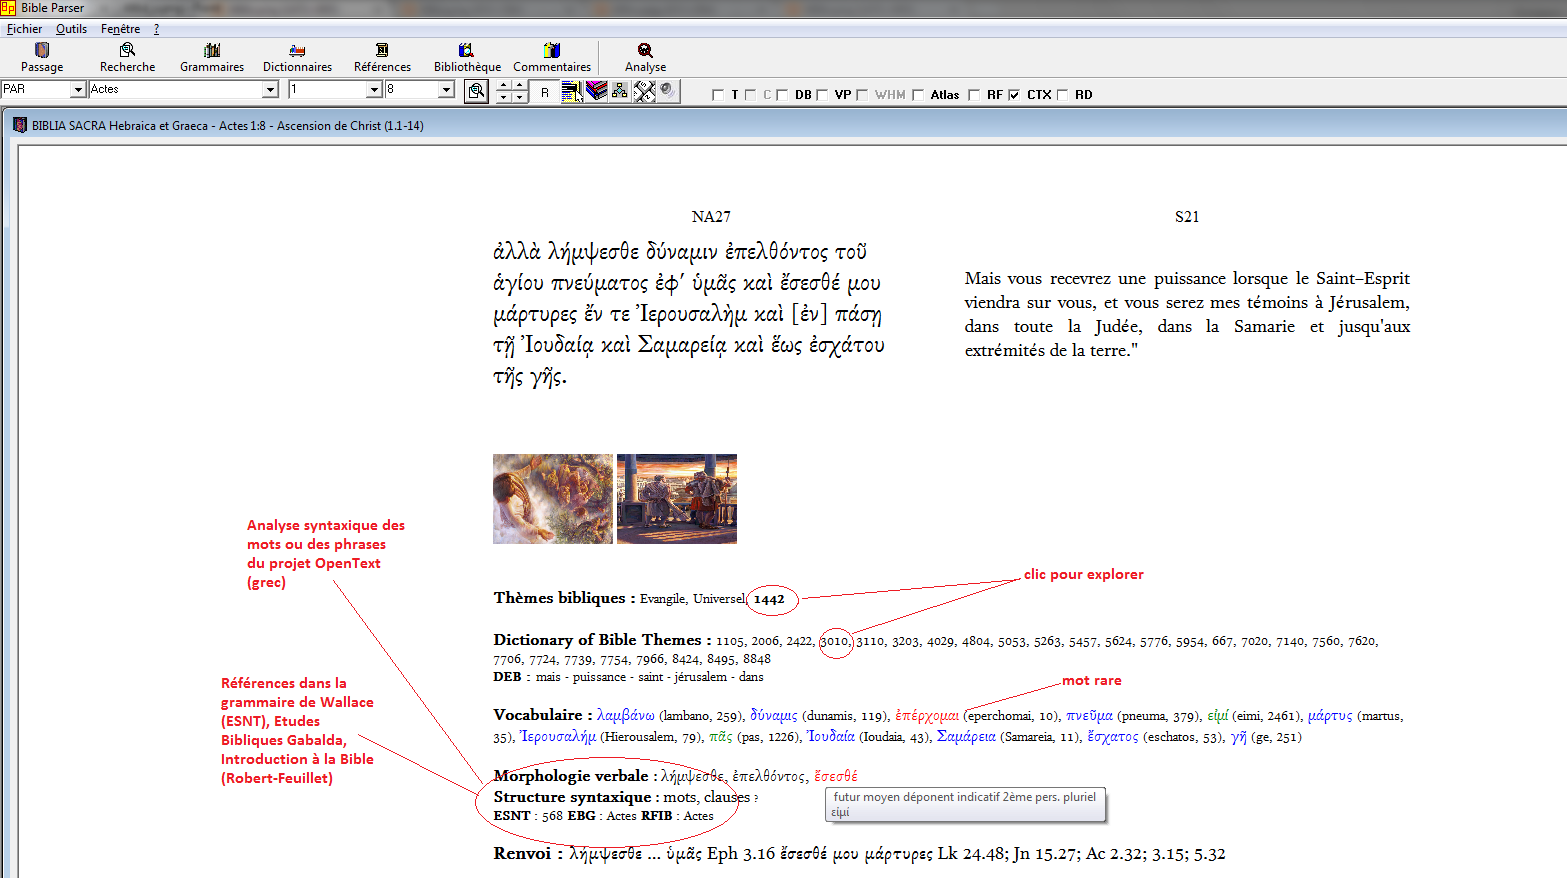Click the Greek word λαμβάνω in Vocabulaire
Viewport: 1567px width, 878px height.
(626, 715)
